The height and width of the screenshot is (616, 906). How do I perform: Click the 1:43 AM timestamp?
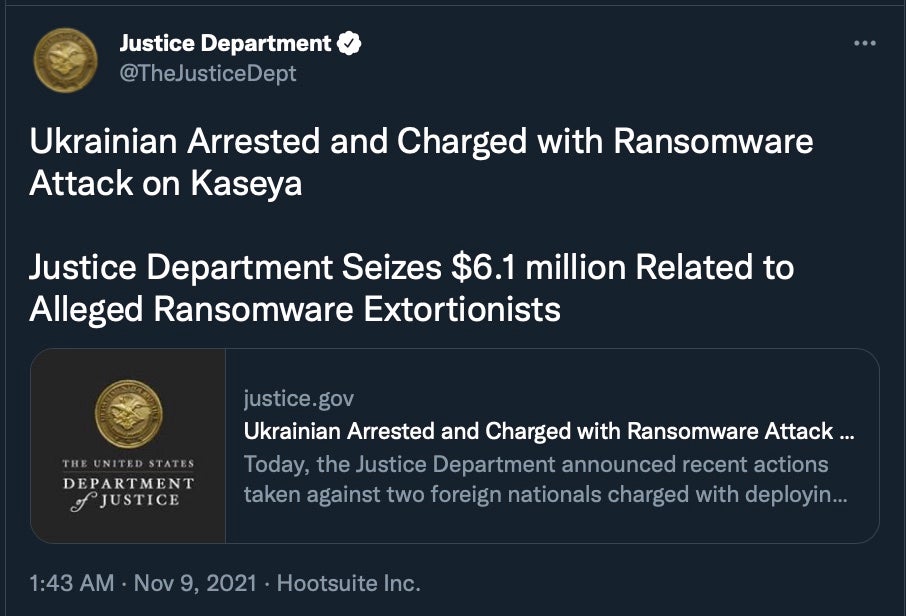click(65, 583)
